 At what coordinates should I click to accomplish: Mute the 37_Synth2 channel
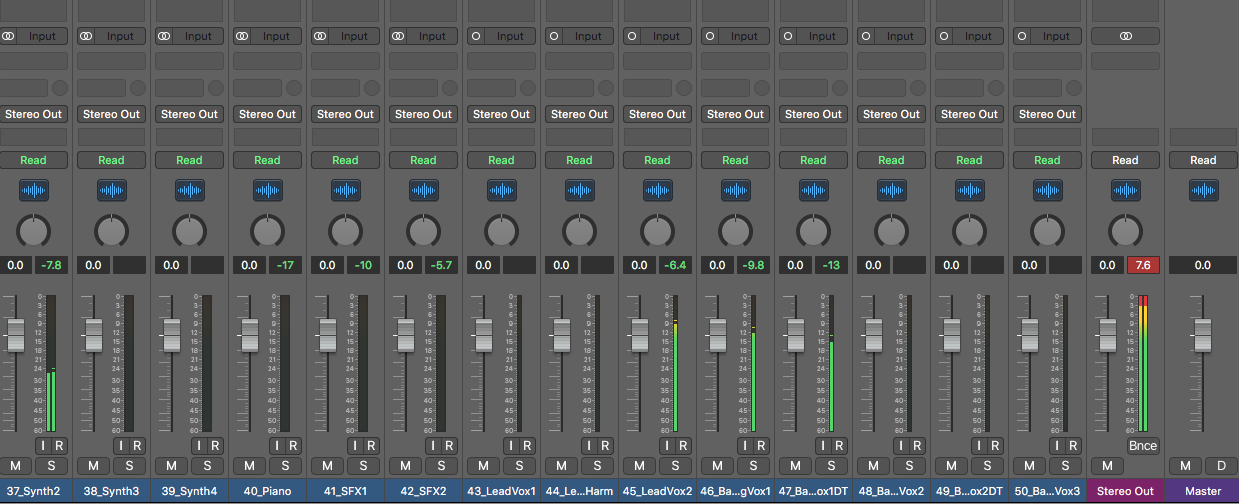(15, 466)
